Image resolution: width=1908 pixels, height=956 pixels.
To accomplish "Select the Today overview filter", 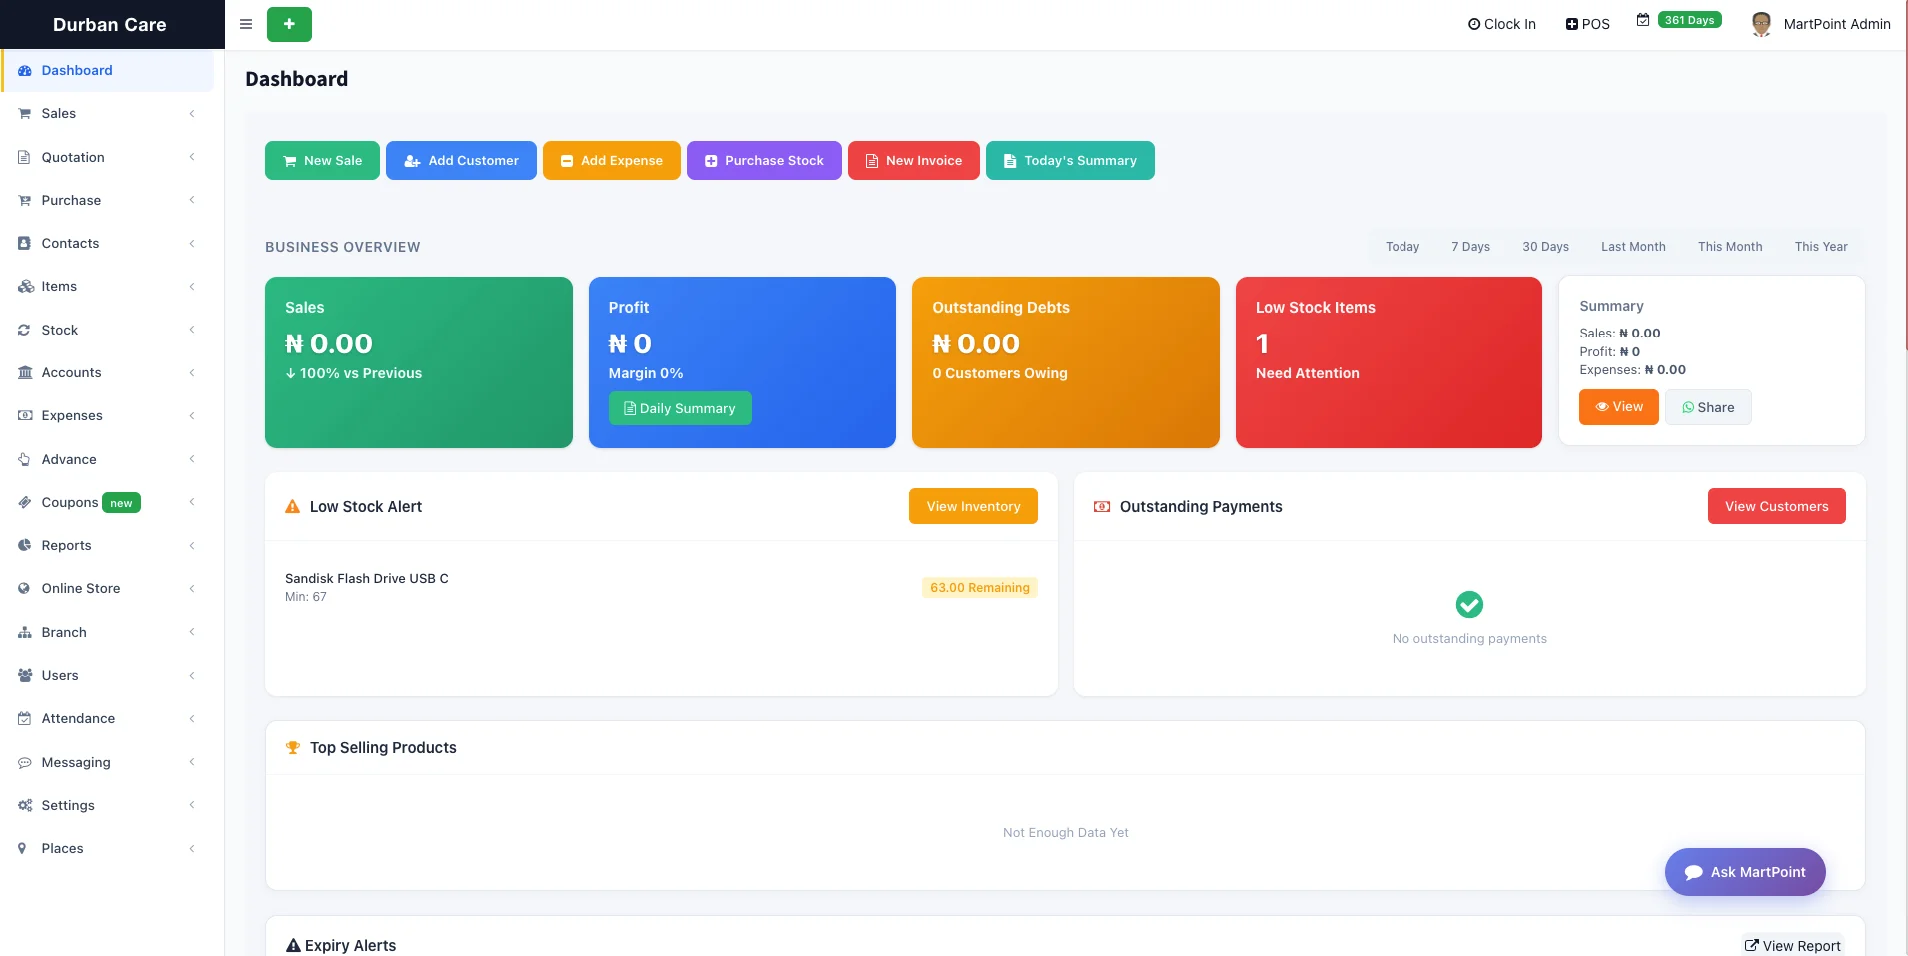I will 1402,247.
